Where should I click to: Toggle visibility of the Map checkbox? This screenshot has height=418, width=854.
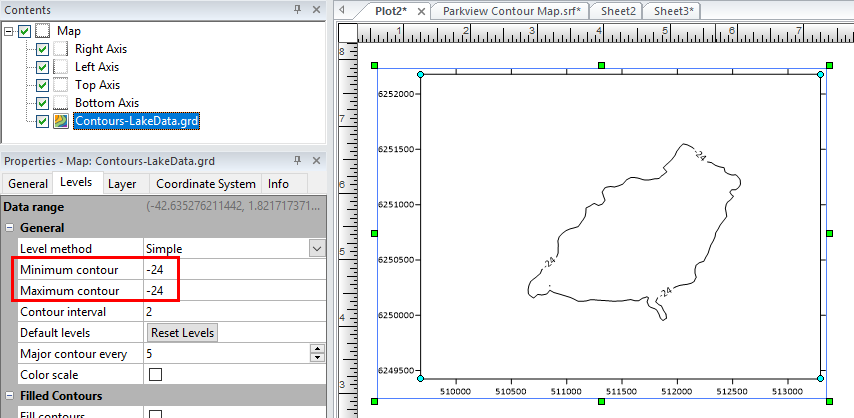coord(24,32)
